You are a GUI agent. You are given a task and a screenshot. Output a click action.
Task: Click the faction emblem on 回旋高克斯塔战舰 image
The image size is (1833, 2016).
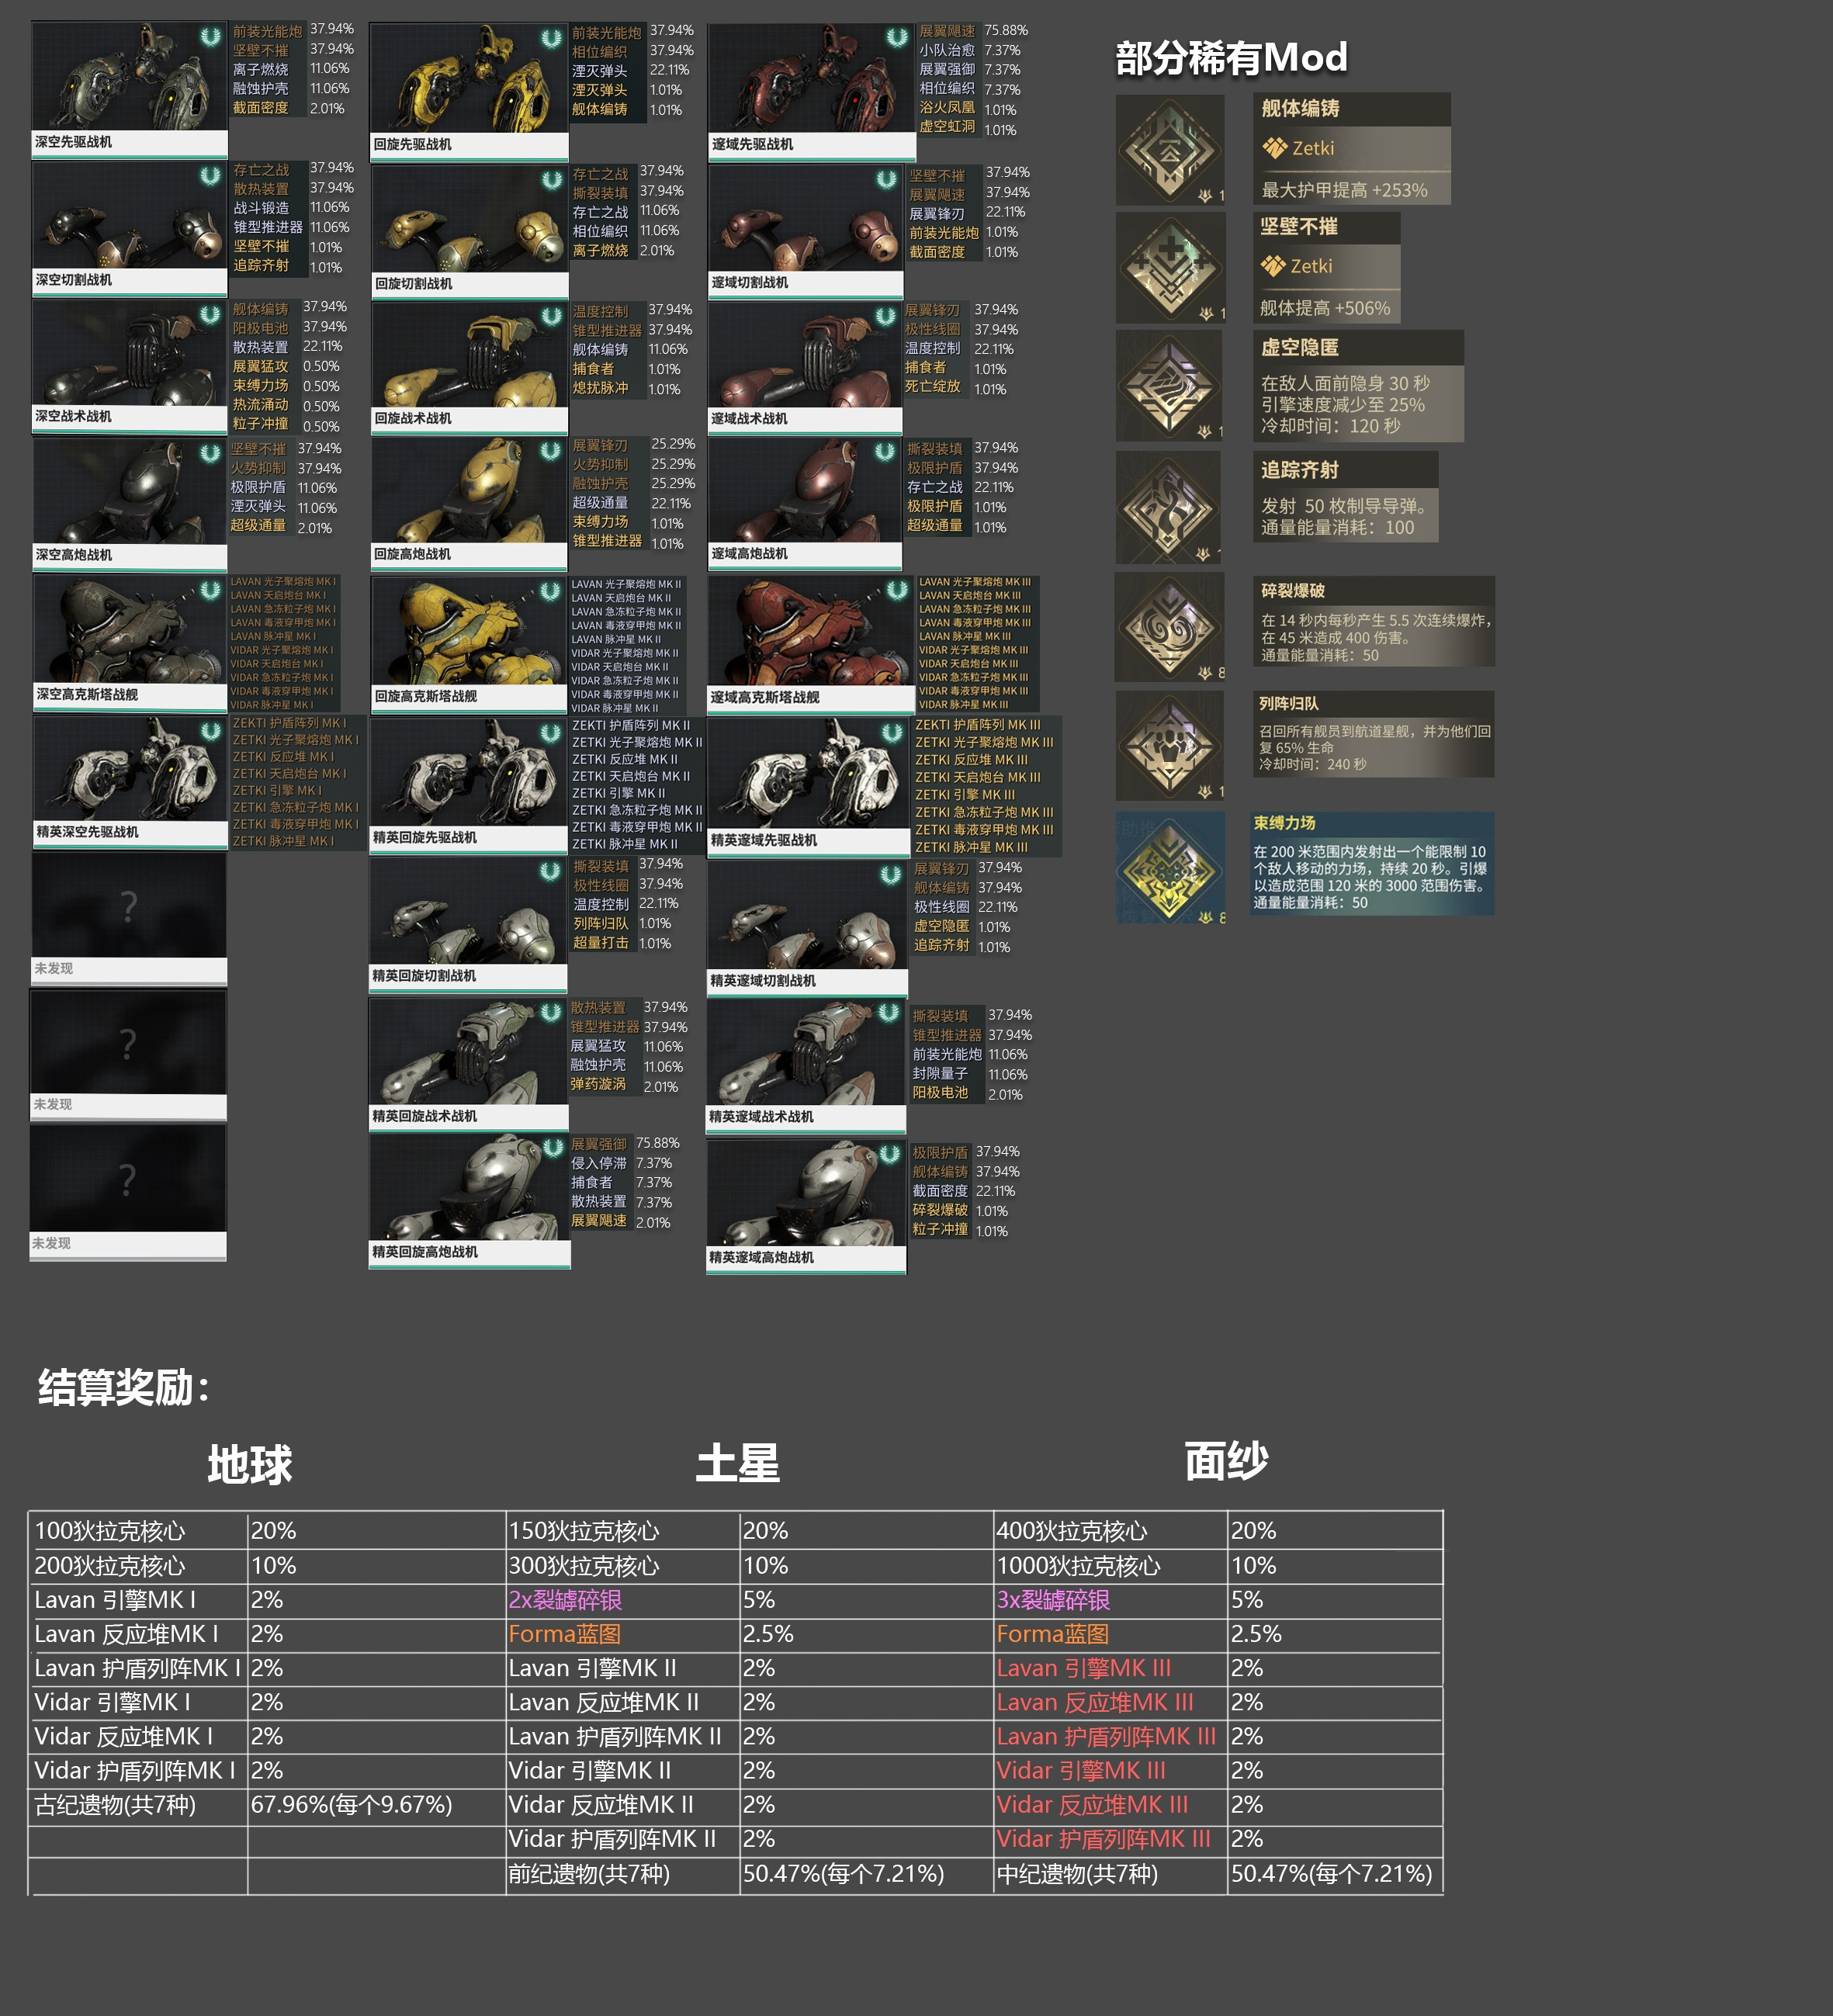point(550,591)
